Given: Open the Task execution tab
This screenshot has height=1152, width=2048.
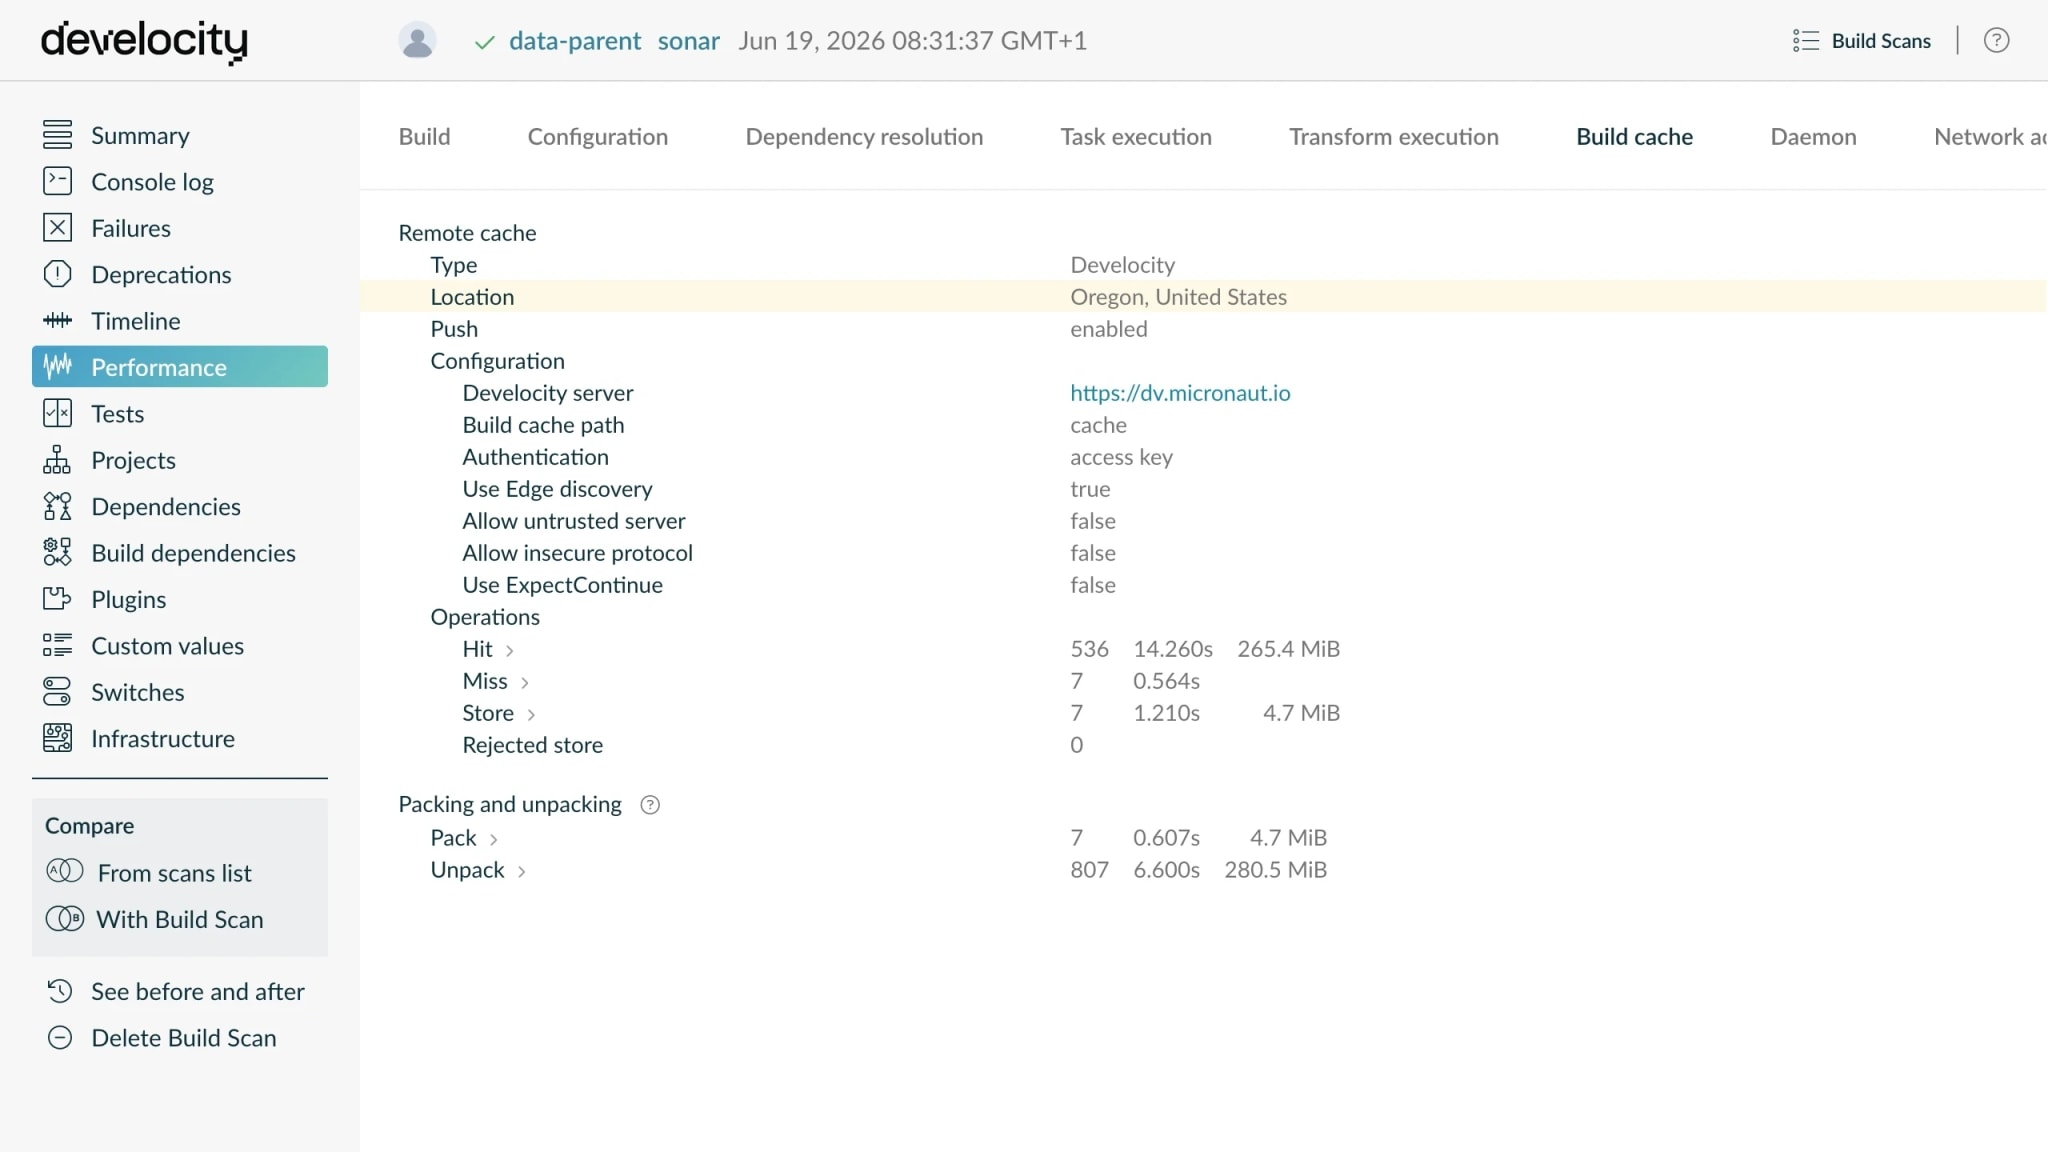Looking at the screenshot, I should [x=1136, y=136].
